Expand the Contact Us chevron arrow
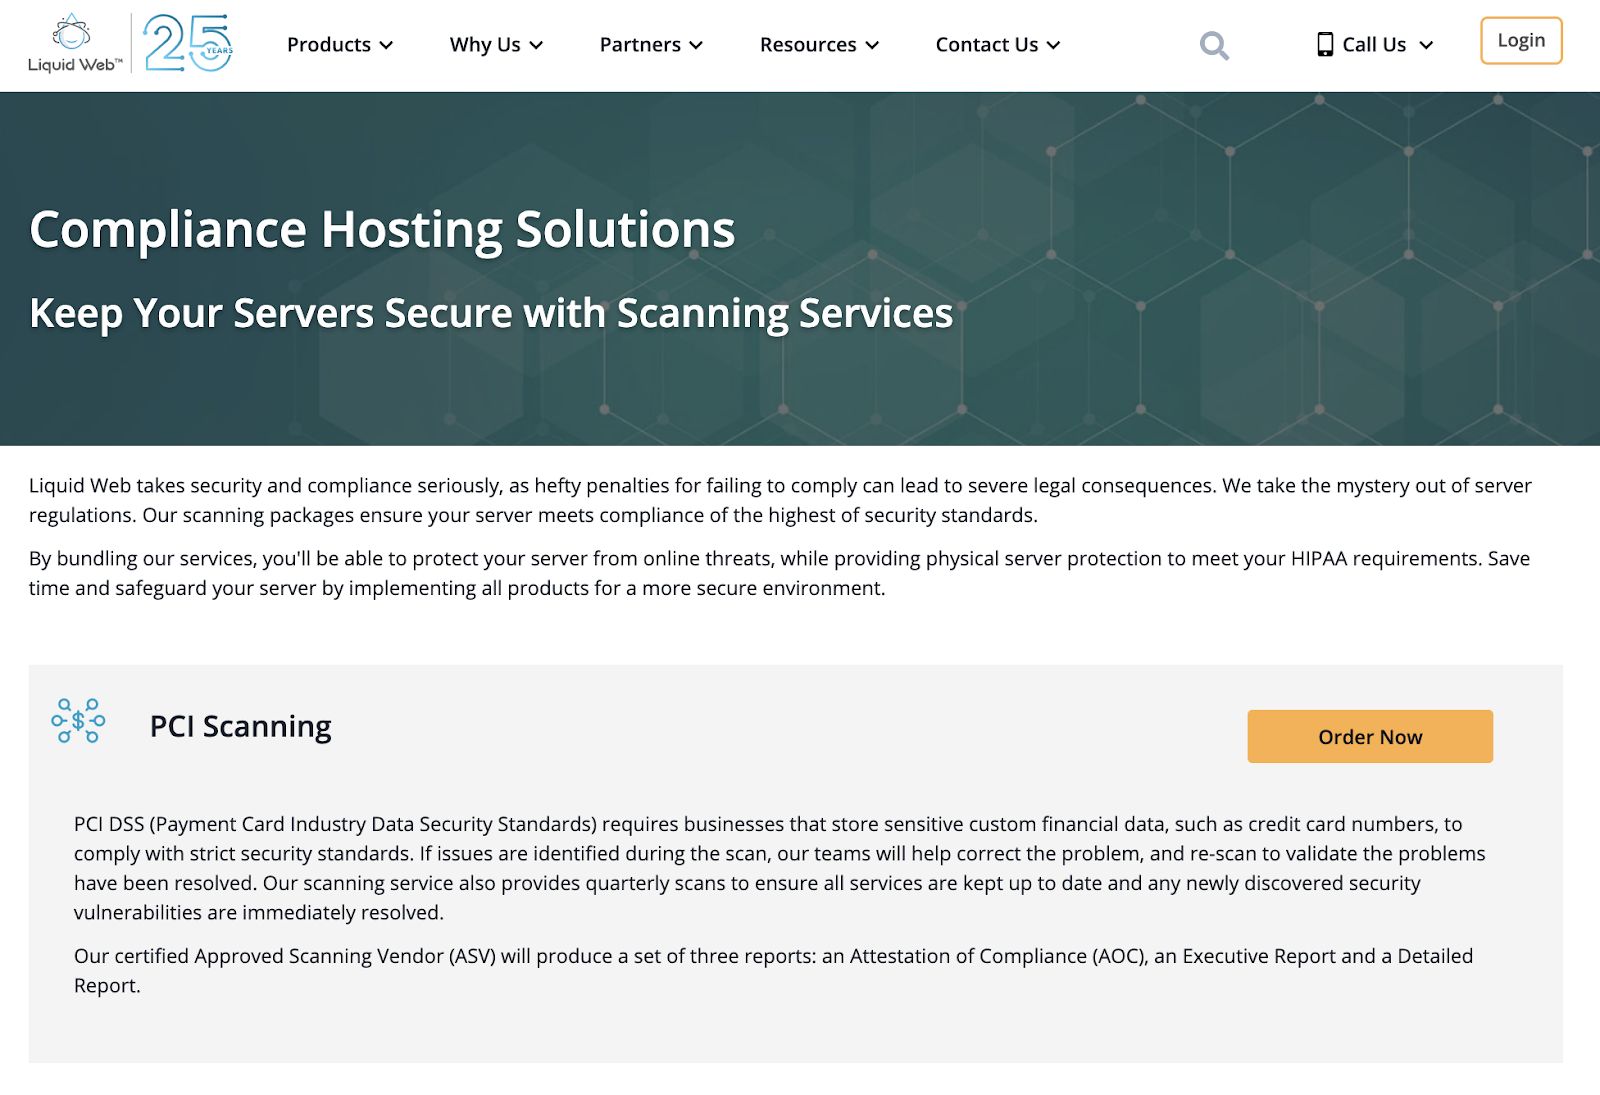Screen dimensions: 1600x1095 pos(1053,45)
